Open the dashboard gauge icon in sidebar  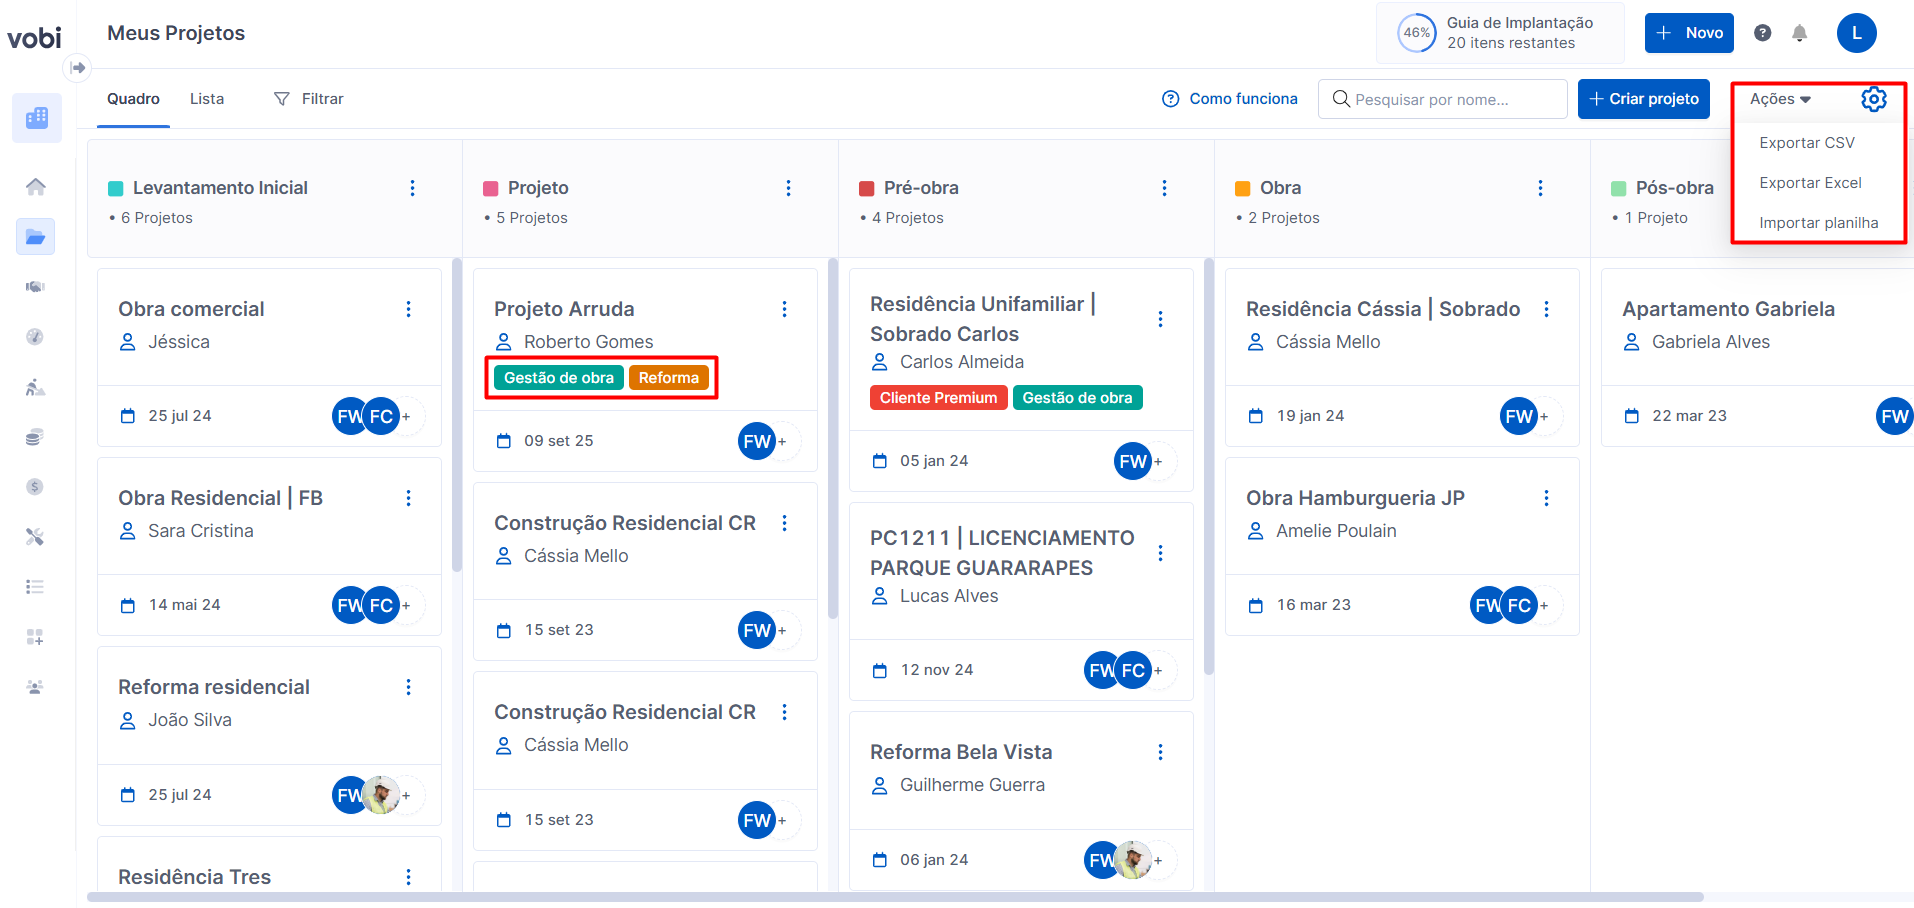[35, 337]
